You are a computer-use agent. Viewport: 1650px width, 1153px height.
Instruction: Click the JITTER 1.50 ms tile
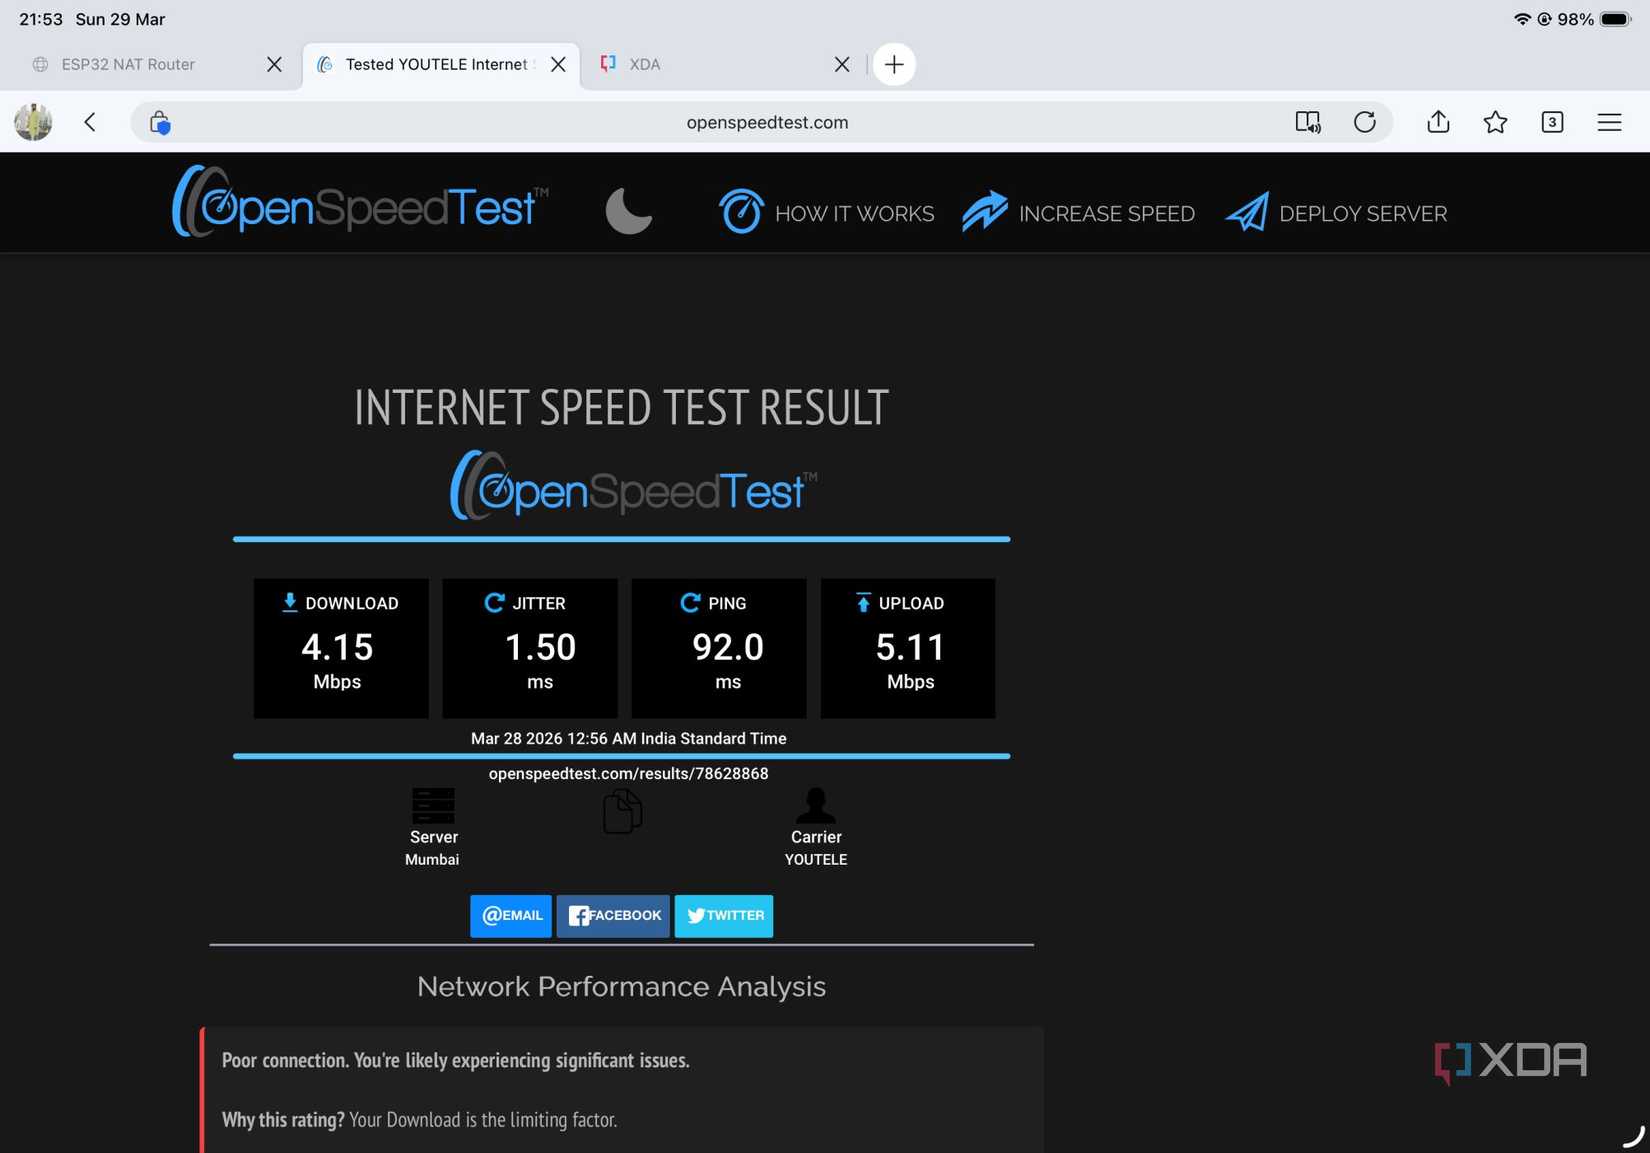click(530, 648)
